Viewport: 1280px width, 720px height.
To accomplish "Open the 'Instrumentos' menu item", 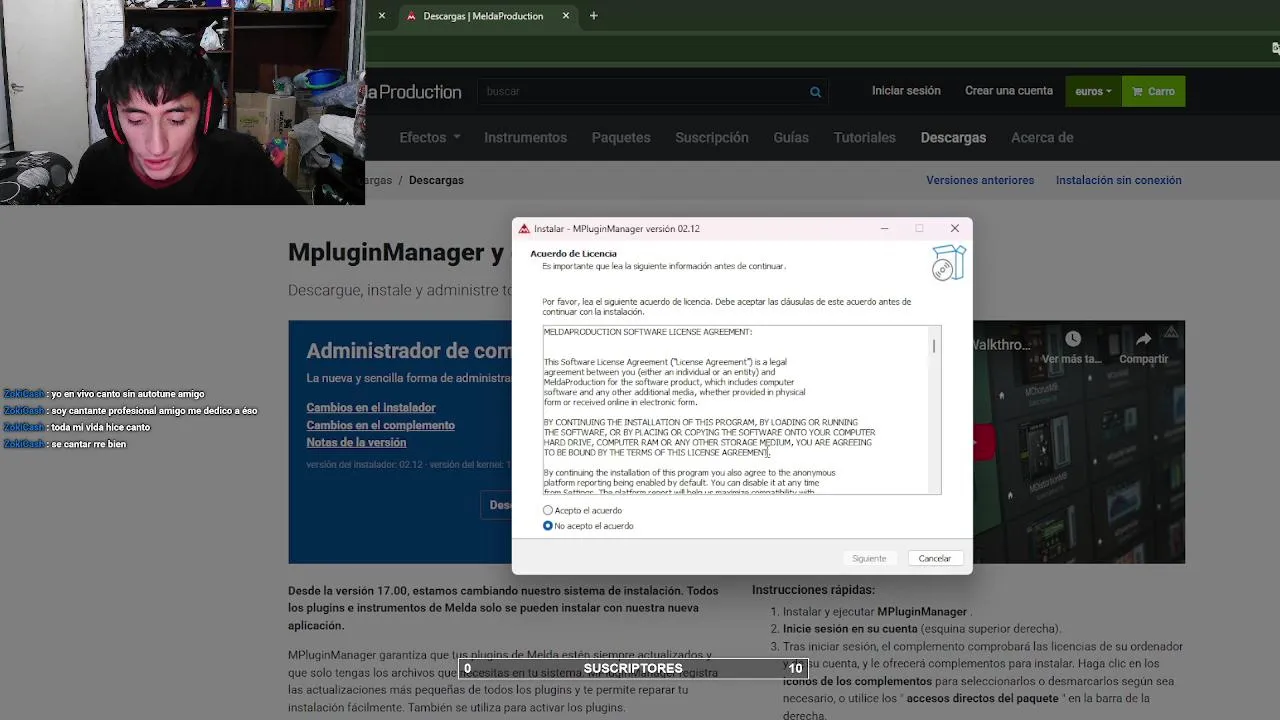I will tap(525, 138).
